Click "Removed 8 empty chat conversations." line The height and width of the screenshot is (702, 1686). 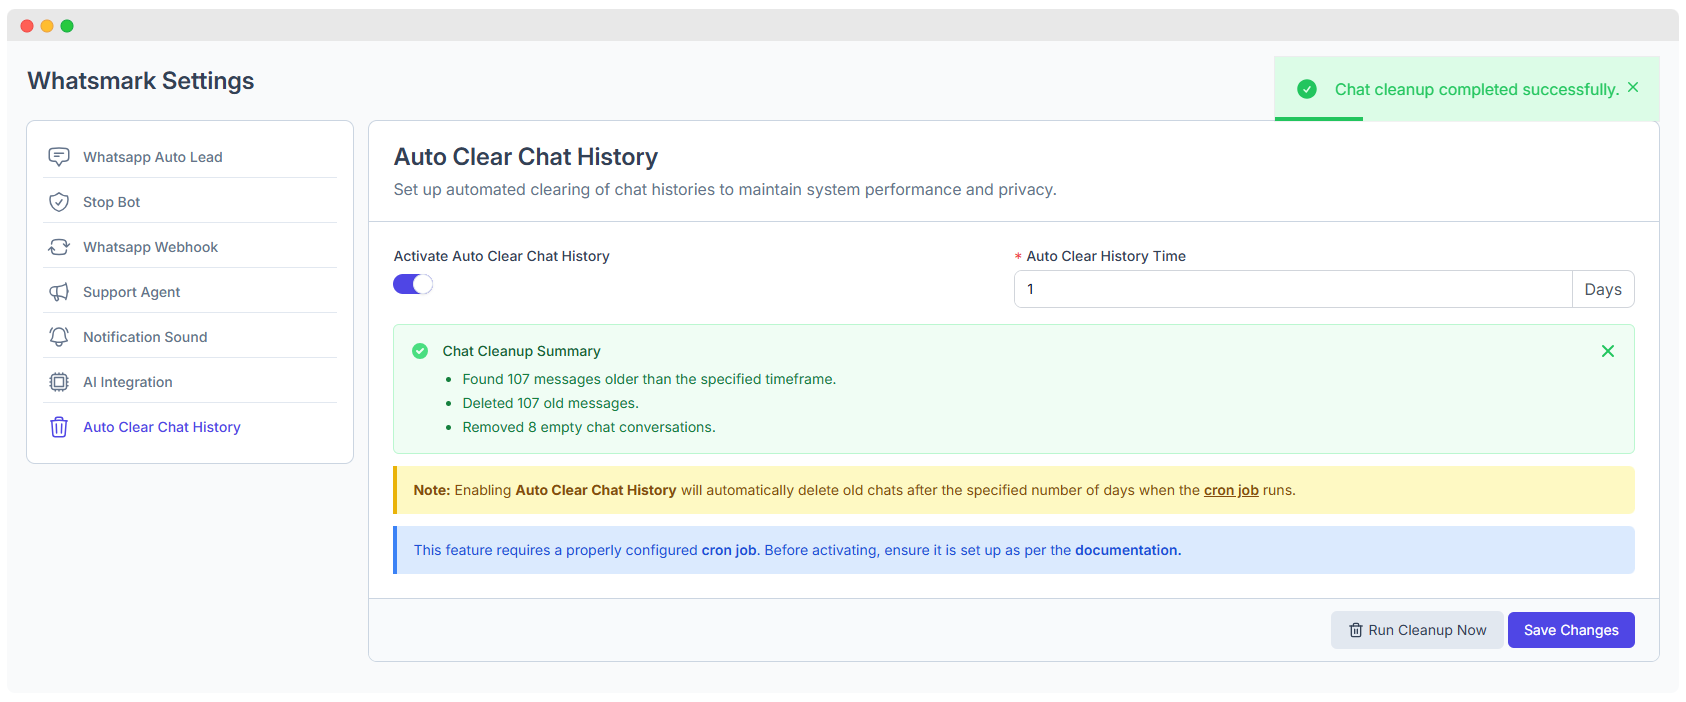point(589,427)
